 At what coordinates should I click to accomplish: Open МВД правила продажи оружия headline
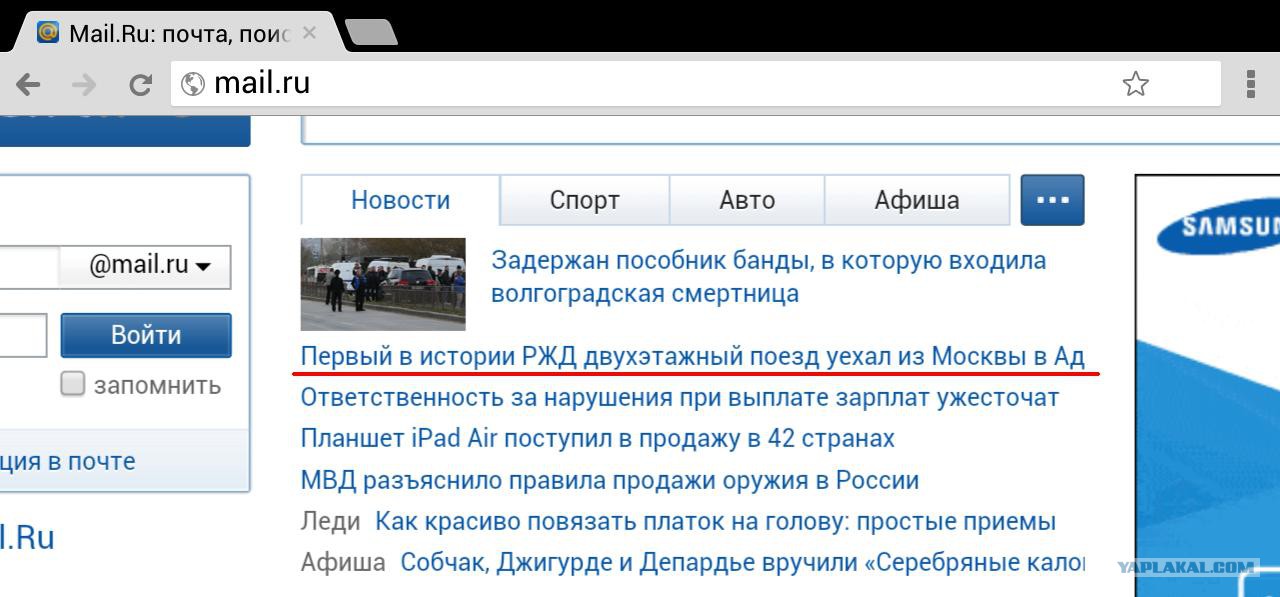tap(610, 480)
